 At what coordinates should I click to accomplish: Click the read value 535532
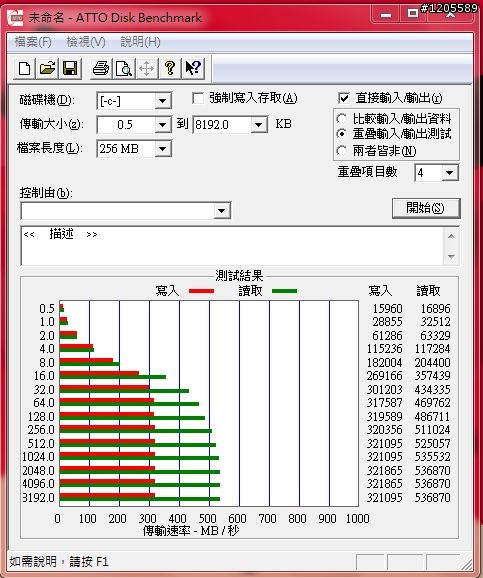(432, 457)
